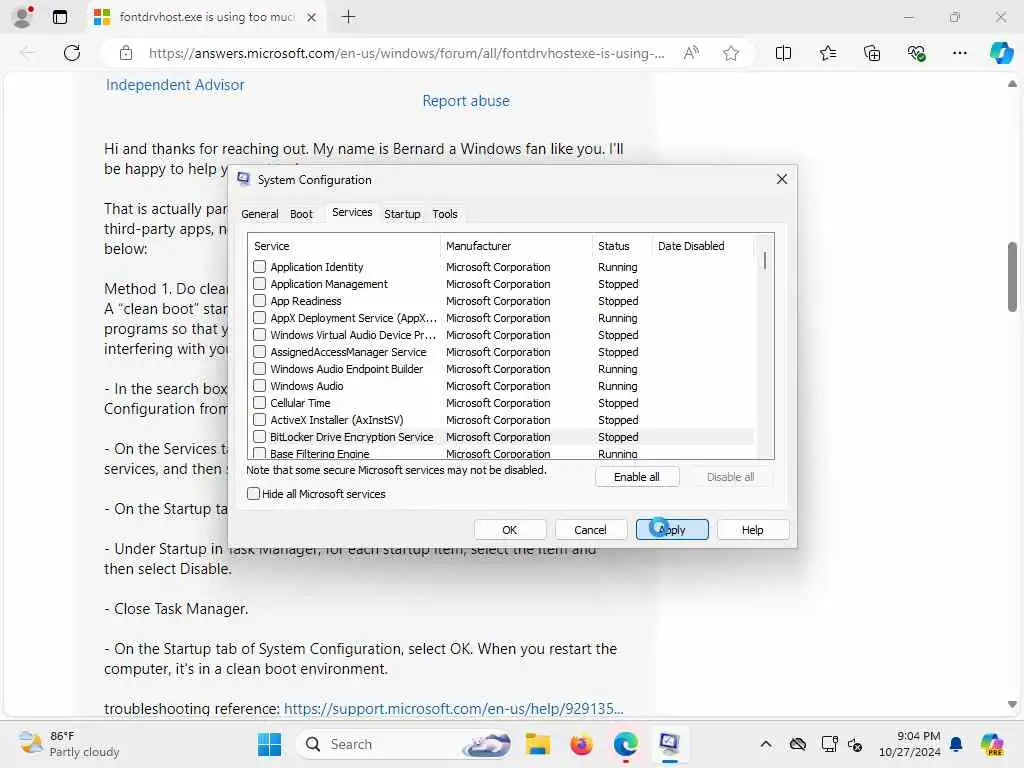
Task: Check ActiveX Installer (AxInstSV) checkbox
Action: [x=259, y=419]
